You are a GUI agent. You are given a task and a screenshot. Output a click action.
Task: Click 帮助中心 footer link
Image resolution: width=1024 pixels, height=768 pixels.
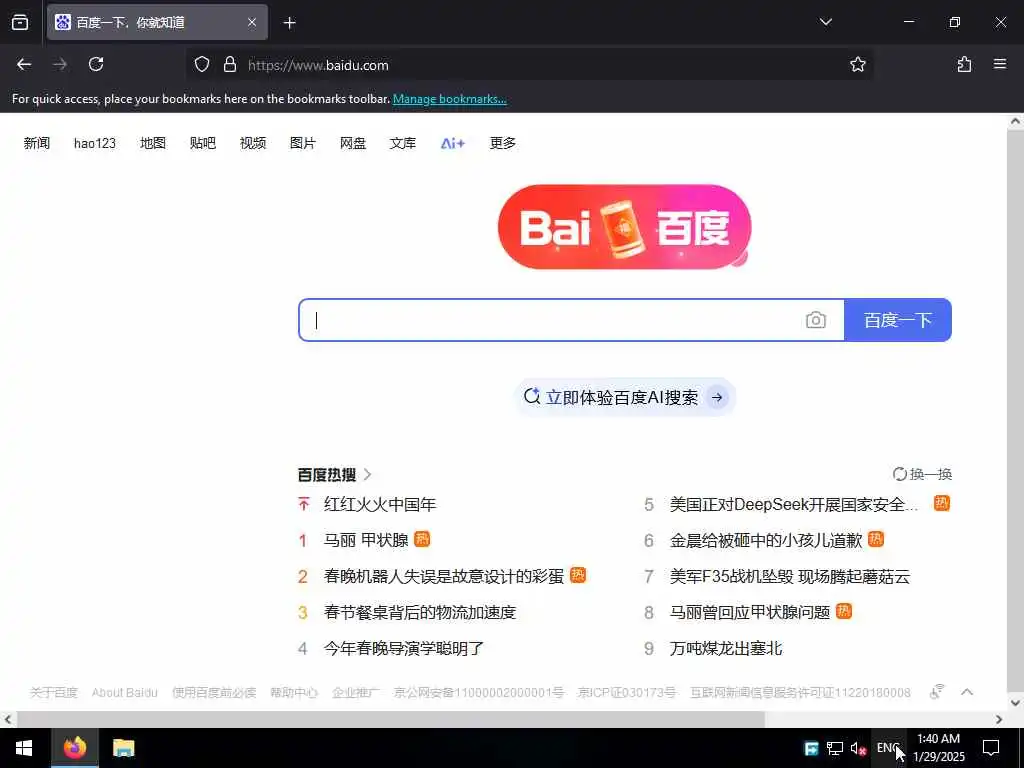coord(294,692)
